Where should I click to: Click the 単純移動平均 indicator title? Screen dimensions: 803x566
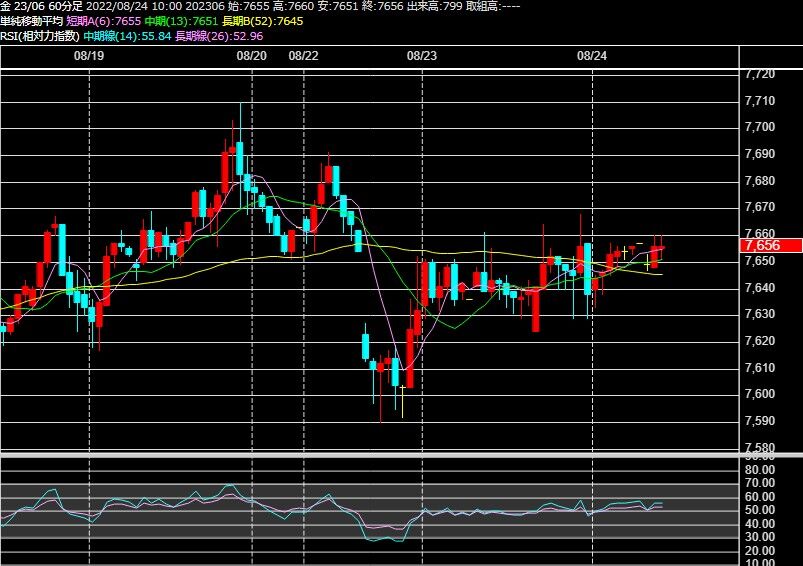tap(31, 21)
